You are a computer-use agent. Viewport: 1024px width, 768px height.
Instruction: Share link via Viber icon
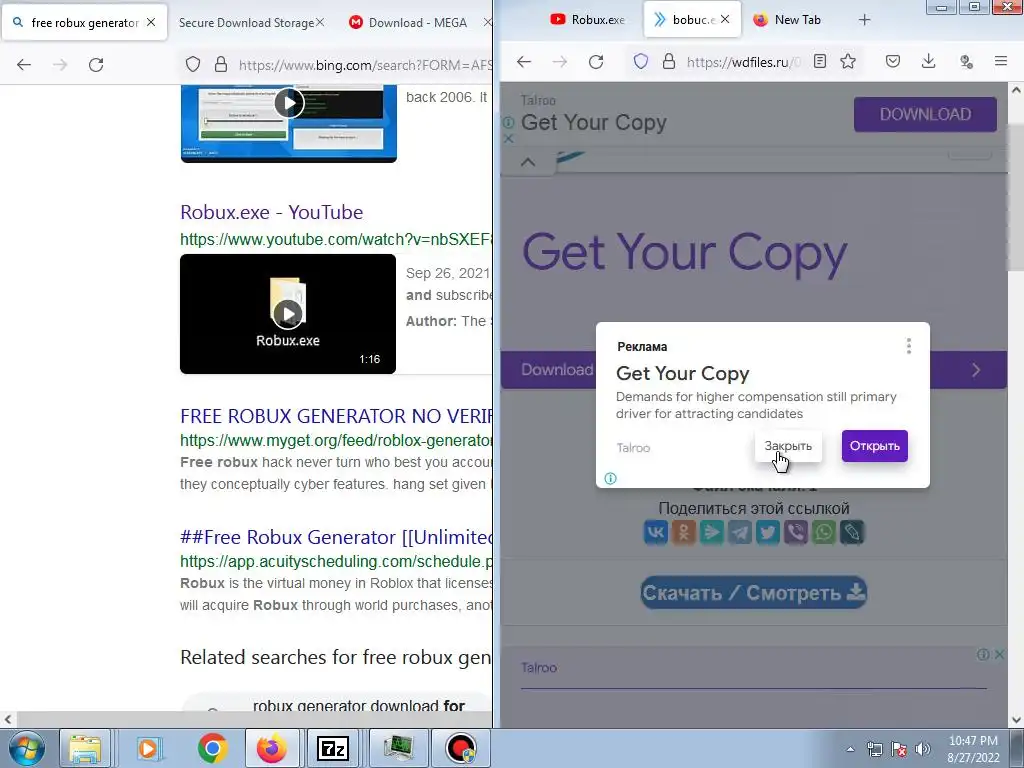(796, 532)
